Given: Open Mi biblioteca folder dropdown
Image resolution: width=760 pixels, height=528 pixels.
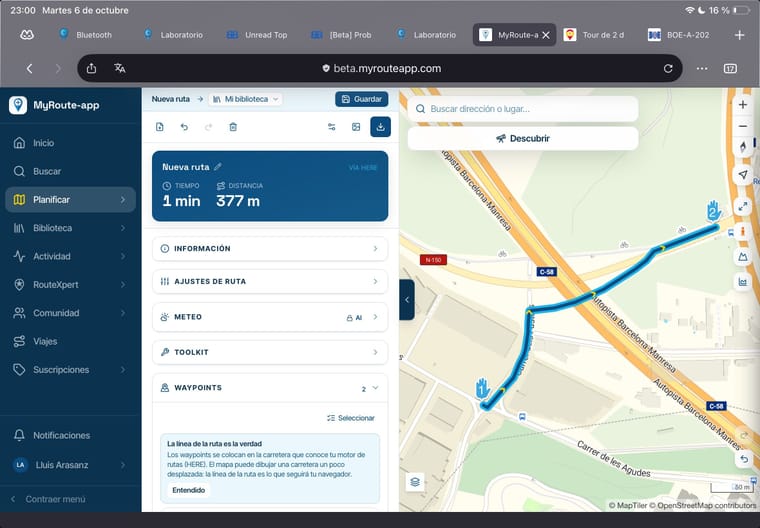Looking at the screenshot, I should (x=245, y=99).
